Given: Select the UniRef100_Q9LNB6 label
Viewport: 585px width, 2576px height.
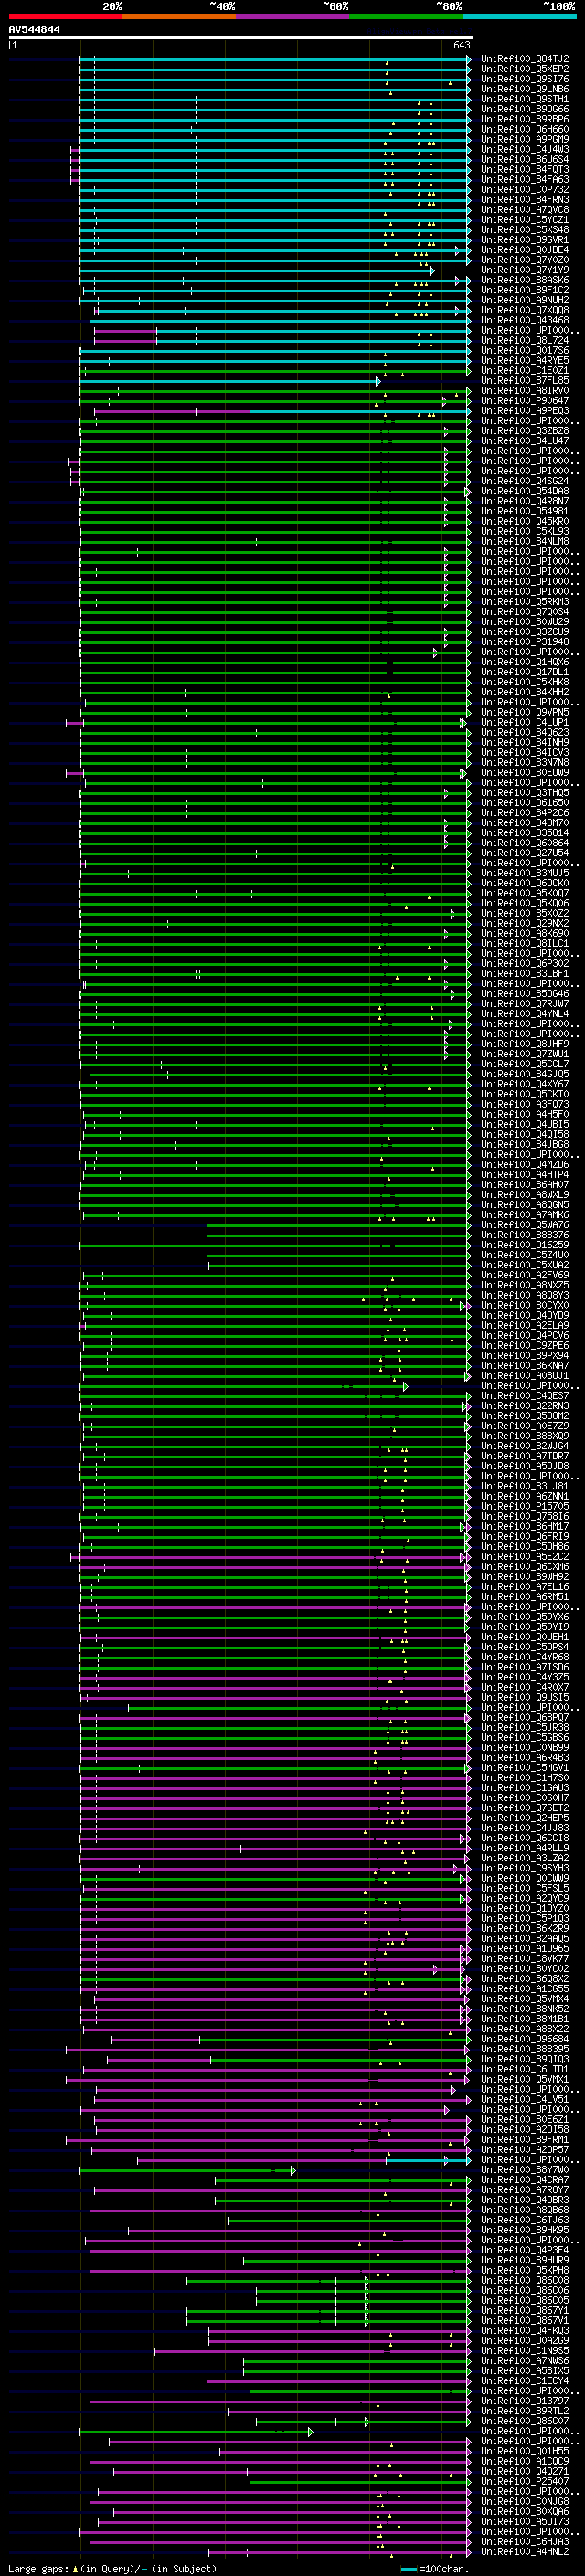Looking at the screenshot, I should point(524,89).
